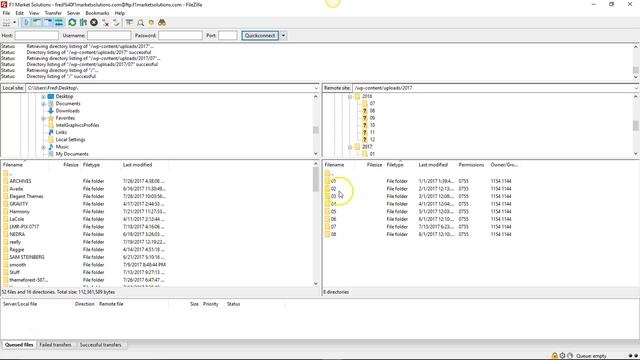Open the Edit menu
Viewport: 640px width, 360px height.
(19, 13)
